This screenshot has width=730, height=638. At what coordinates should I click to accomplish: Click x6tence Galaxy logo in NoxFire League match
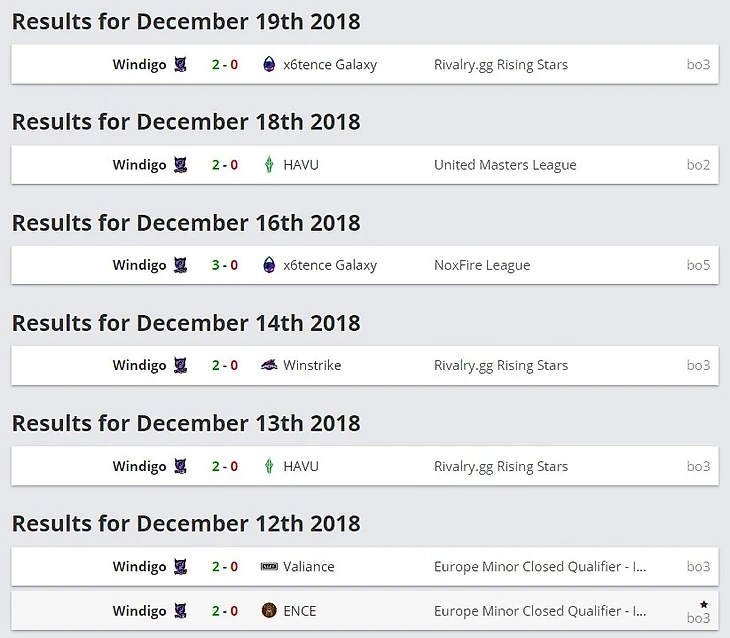268,266
